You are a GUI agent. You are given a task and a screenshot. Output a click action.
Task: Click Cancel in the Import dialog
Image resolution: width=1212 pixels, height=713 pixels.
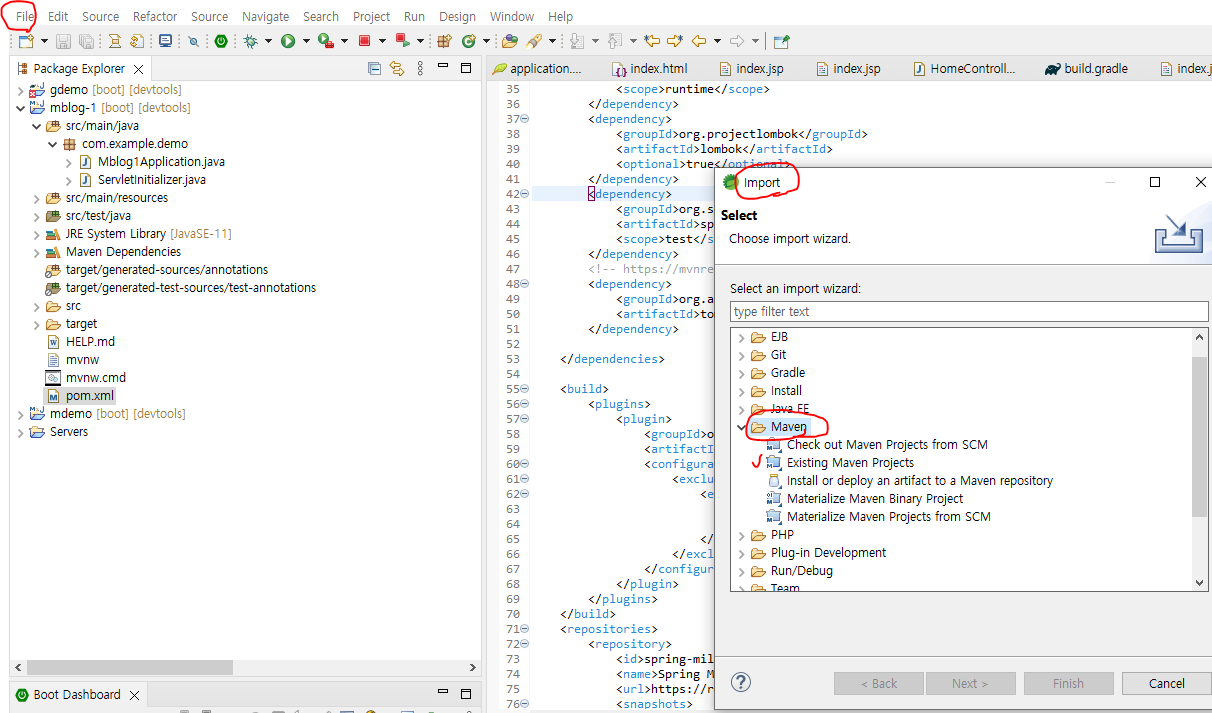tap(1166, 683)
